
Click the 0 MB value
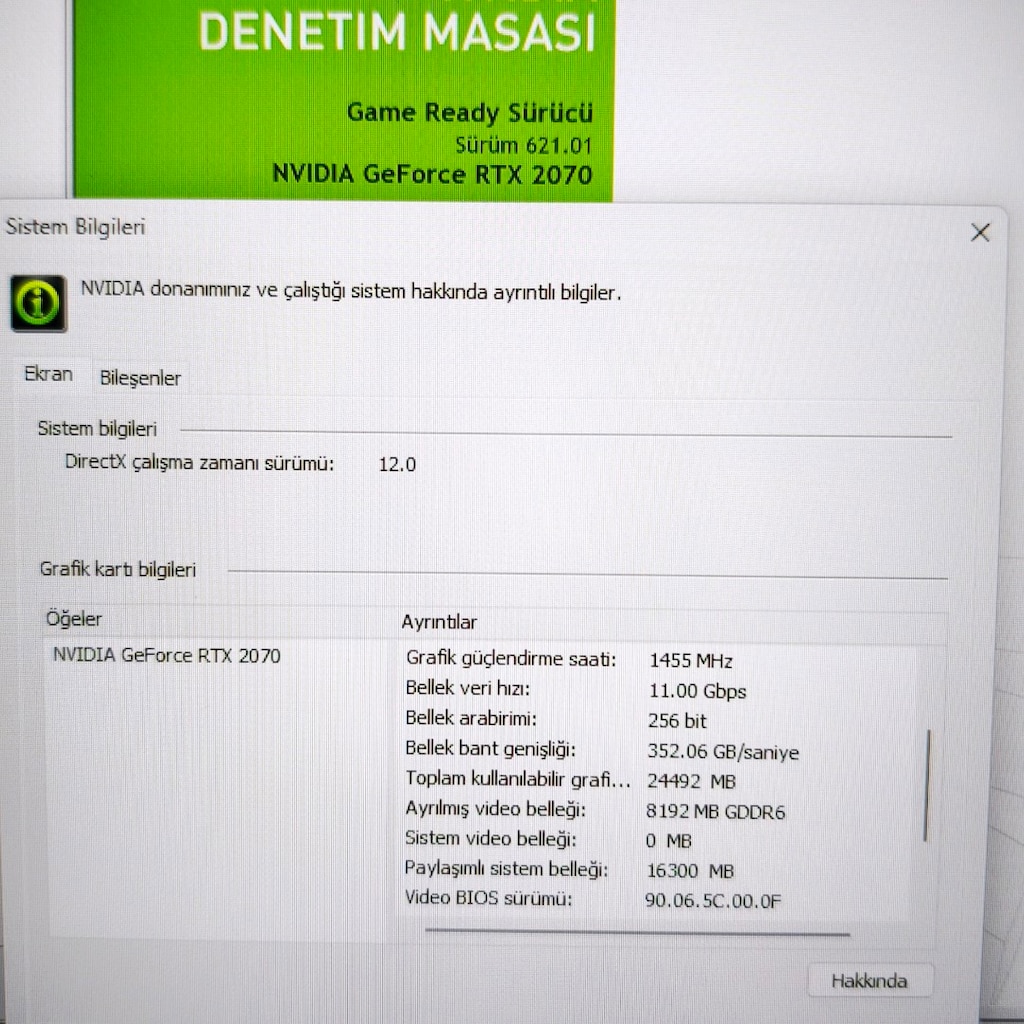[x=668, y=841]
